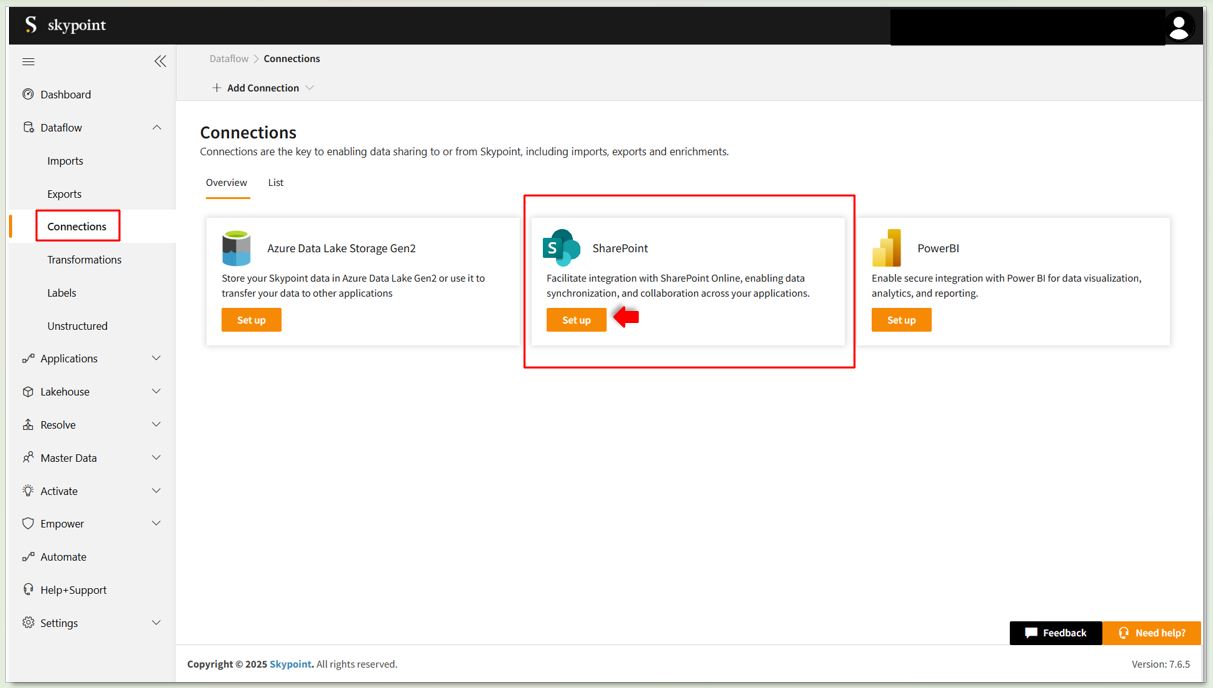Open the user profile avatar icon
1213x688 pixels.
(1179, 27)
